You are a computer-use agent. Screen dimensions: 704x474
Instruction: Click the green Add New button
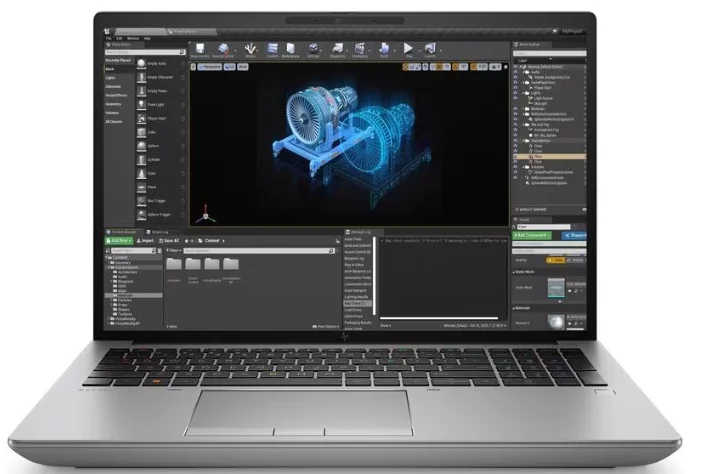[120, 241]
